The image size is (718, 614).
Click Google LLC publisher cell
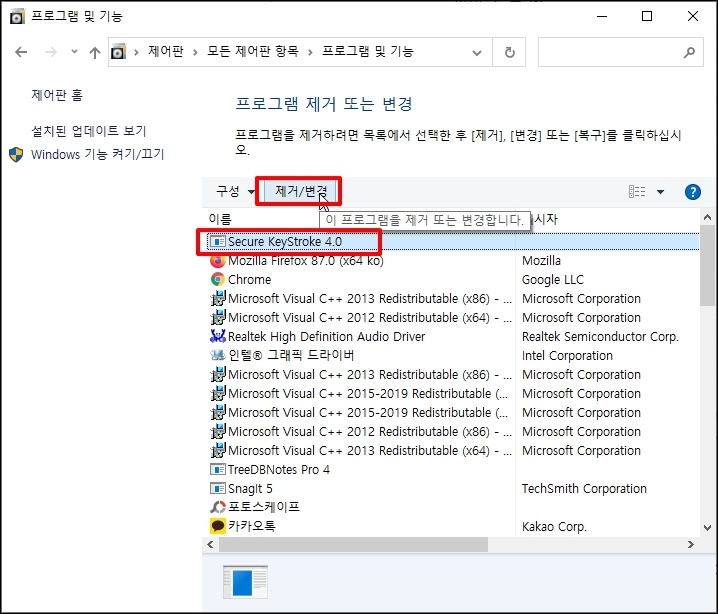553,279
